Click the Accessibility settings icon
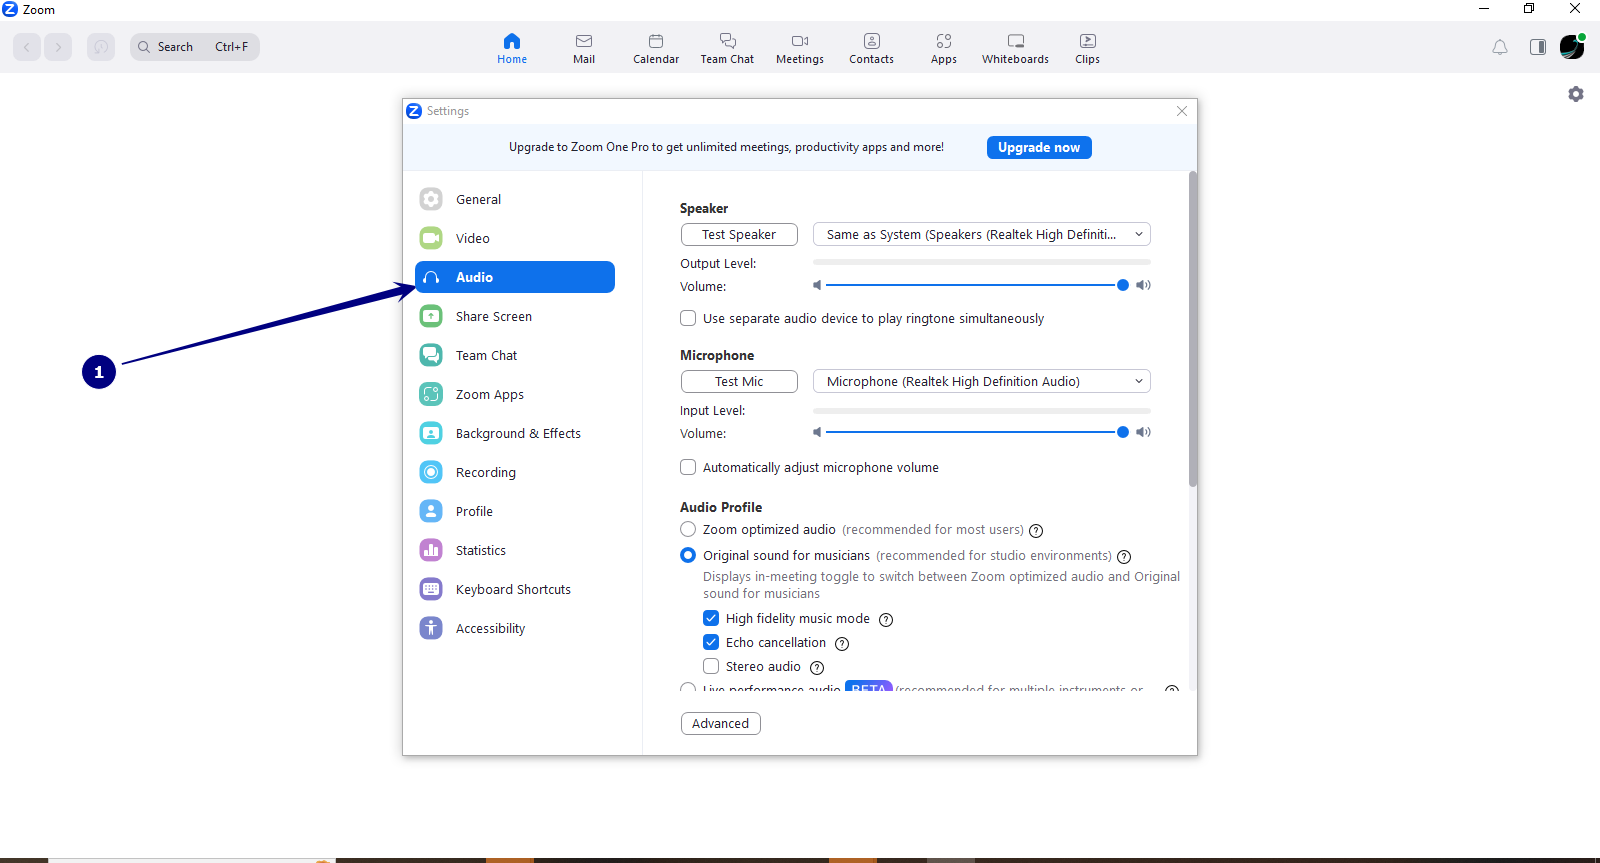 [x=431, y=628]
